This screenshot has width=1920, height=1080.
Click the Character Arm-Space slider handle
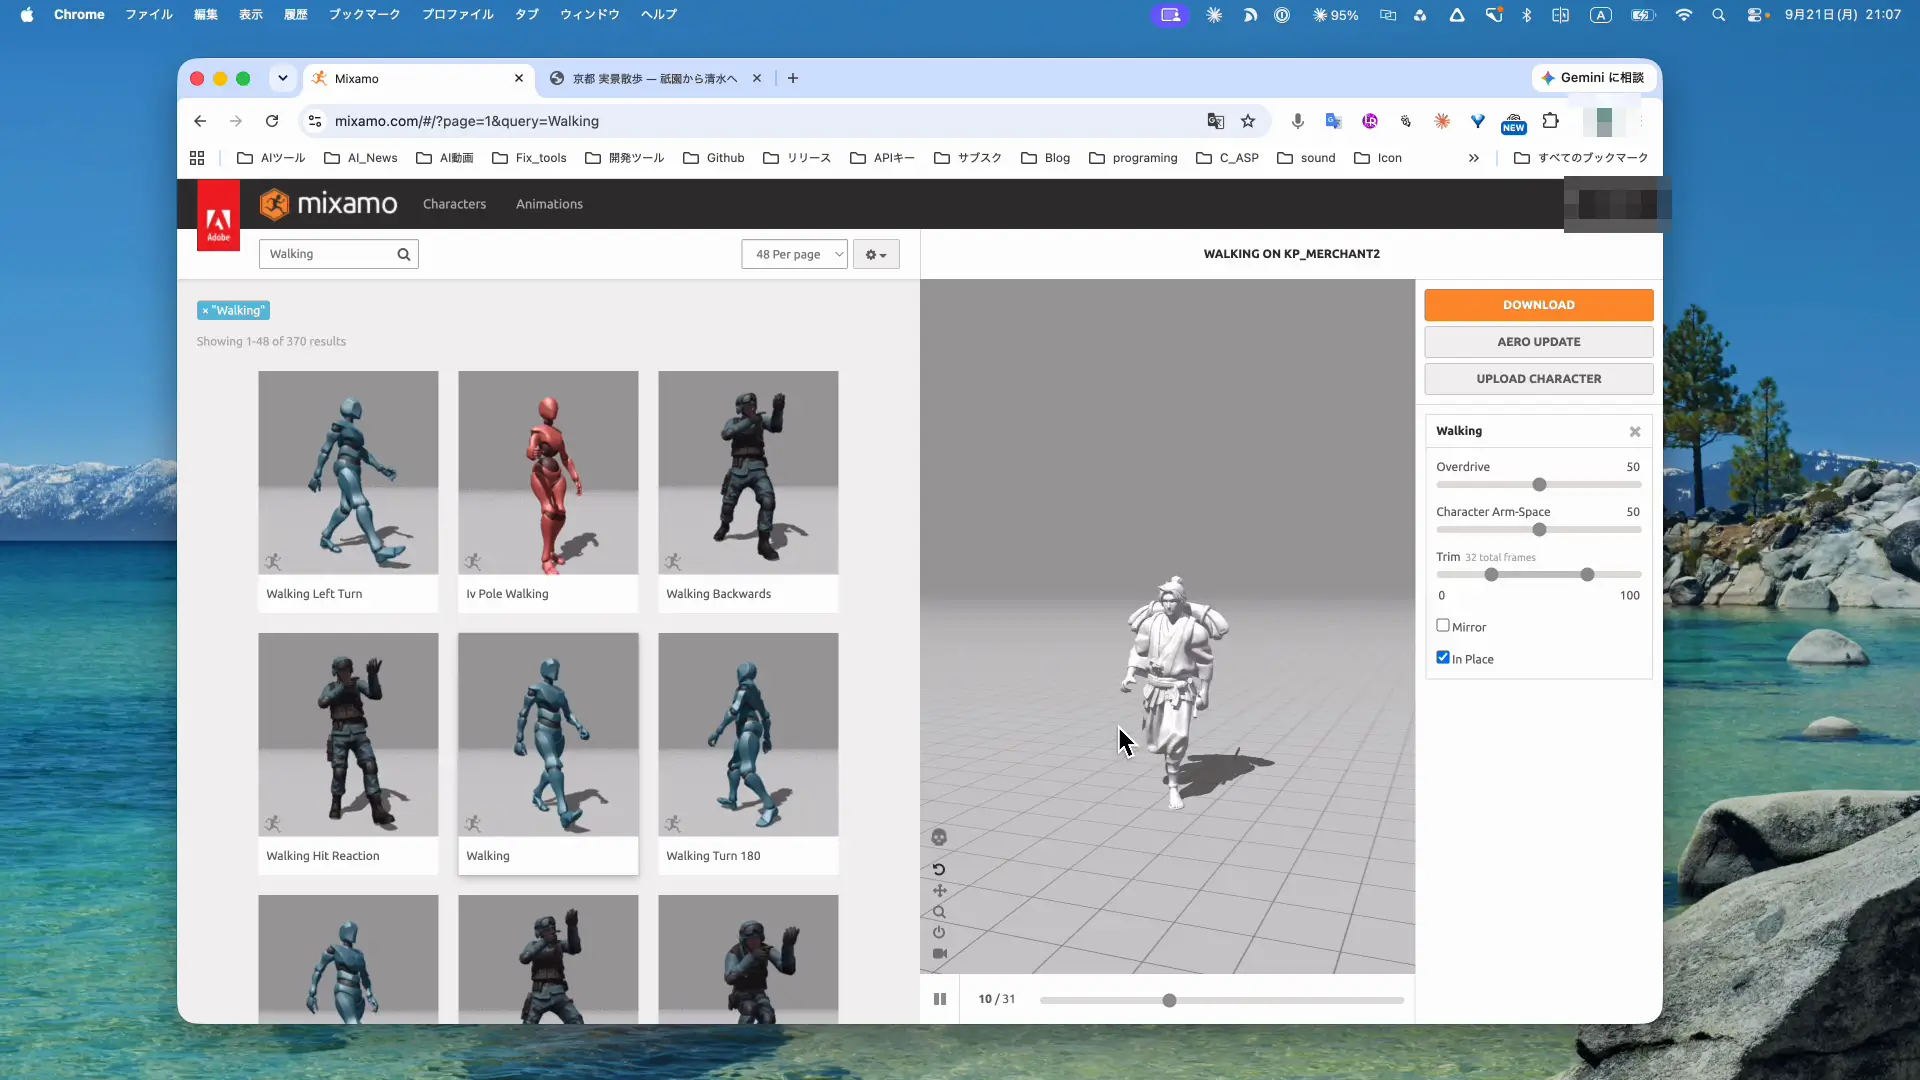[1539, 530]
